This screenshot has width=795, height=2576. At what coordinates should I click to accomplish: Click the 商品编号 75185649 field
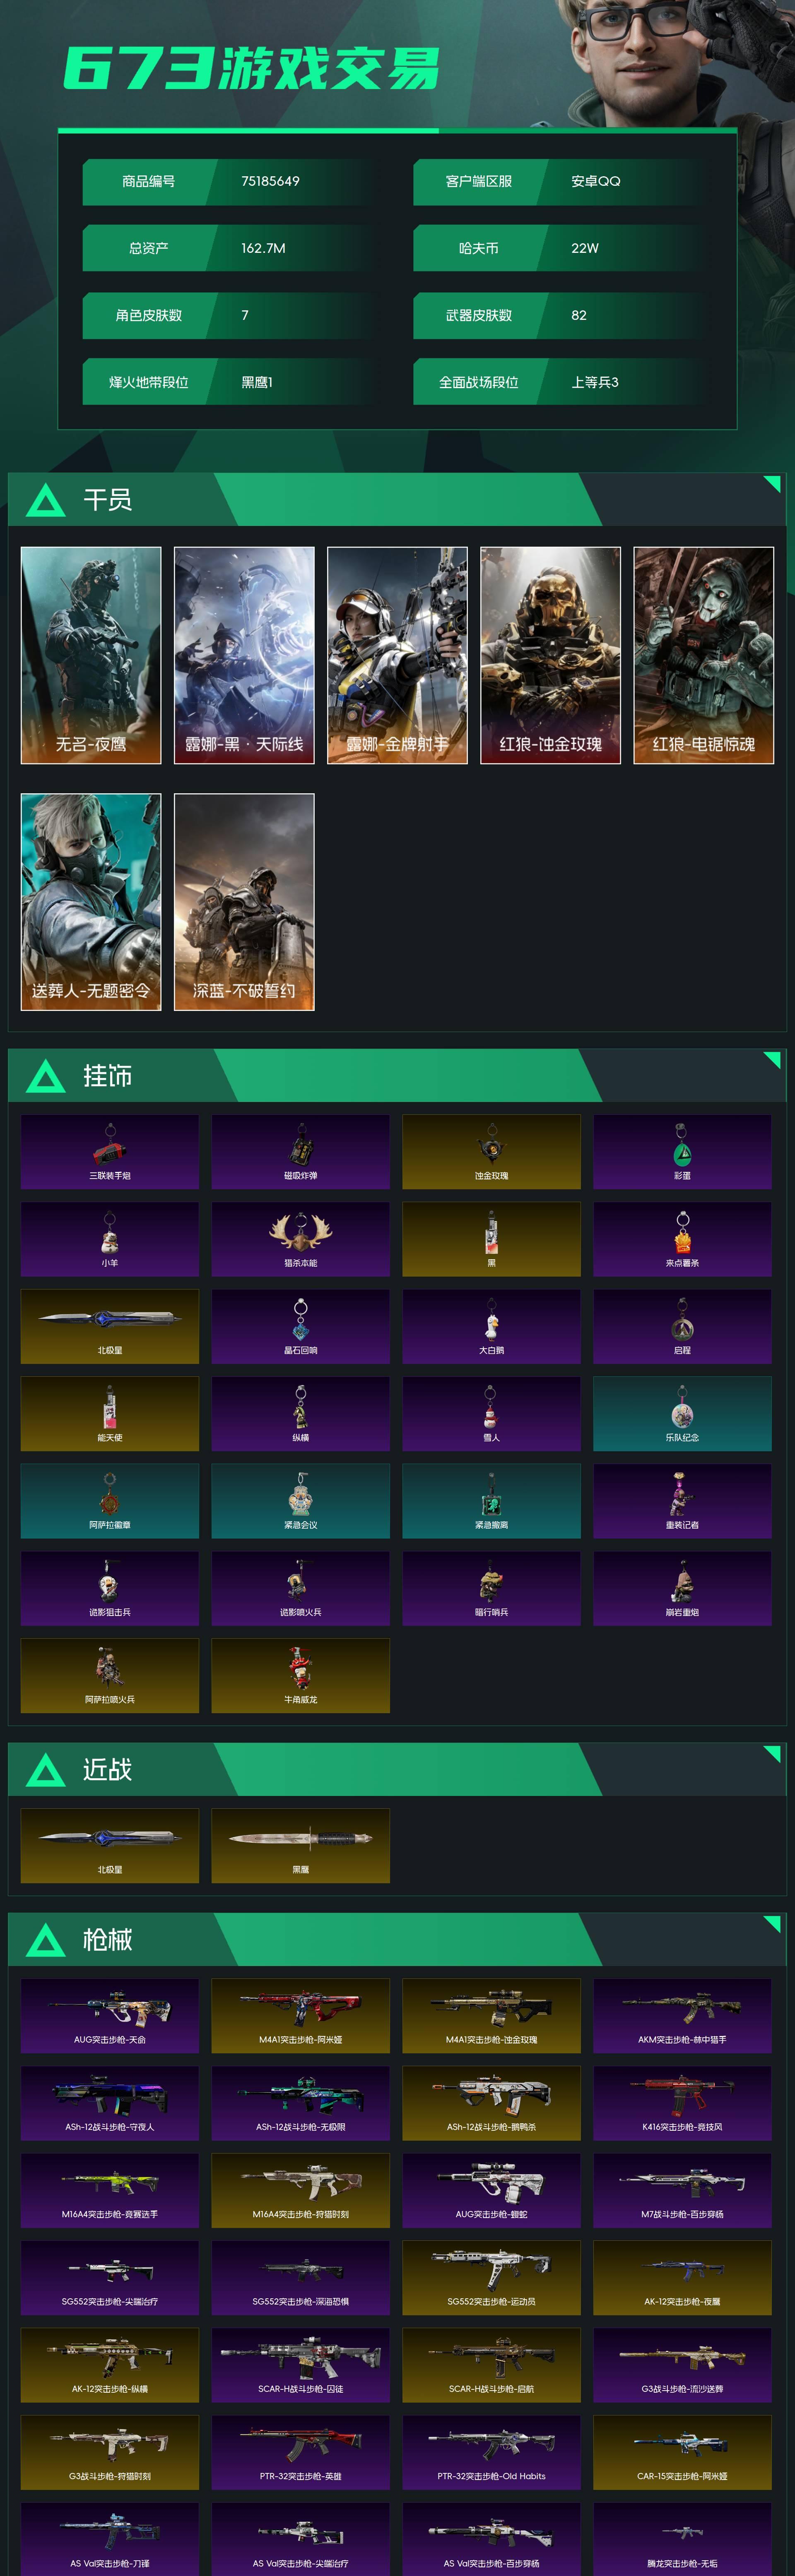click(230, 181)
